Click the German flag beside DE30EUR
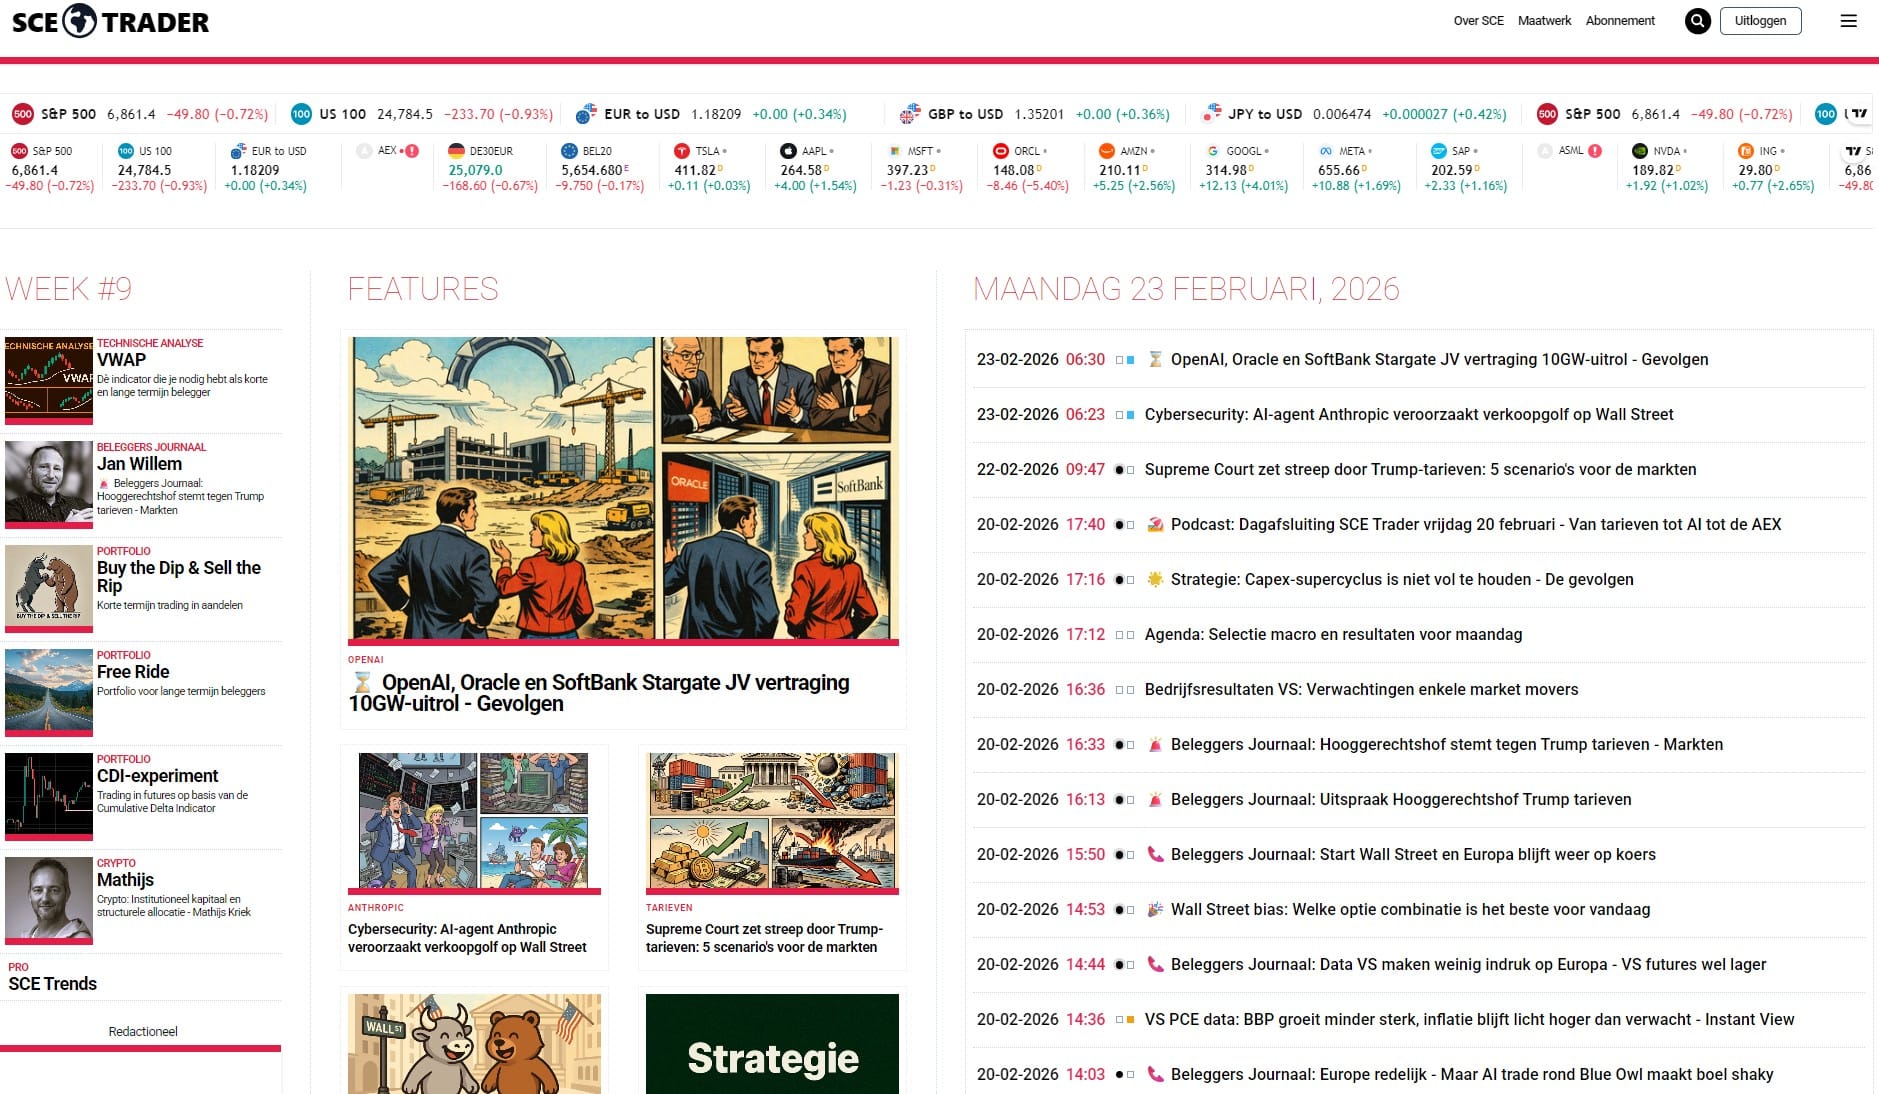The height and width of the screenshot is (1094, 1879). click(457, 151)
